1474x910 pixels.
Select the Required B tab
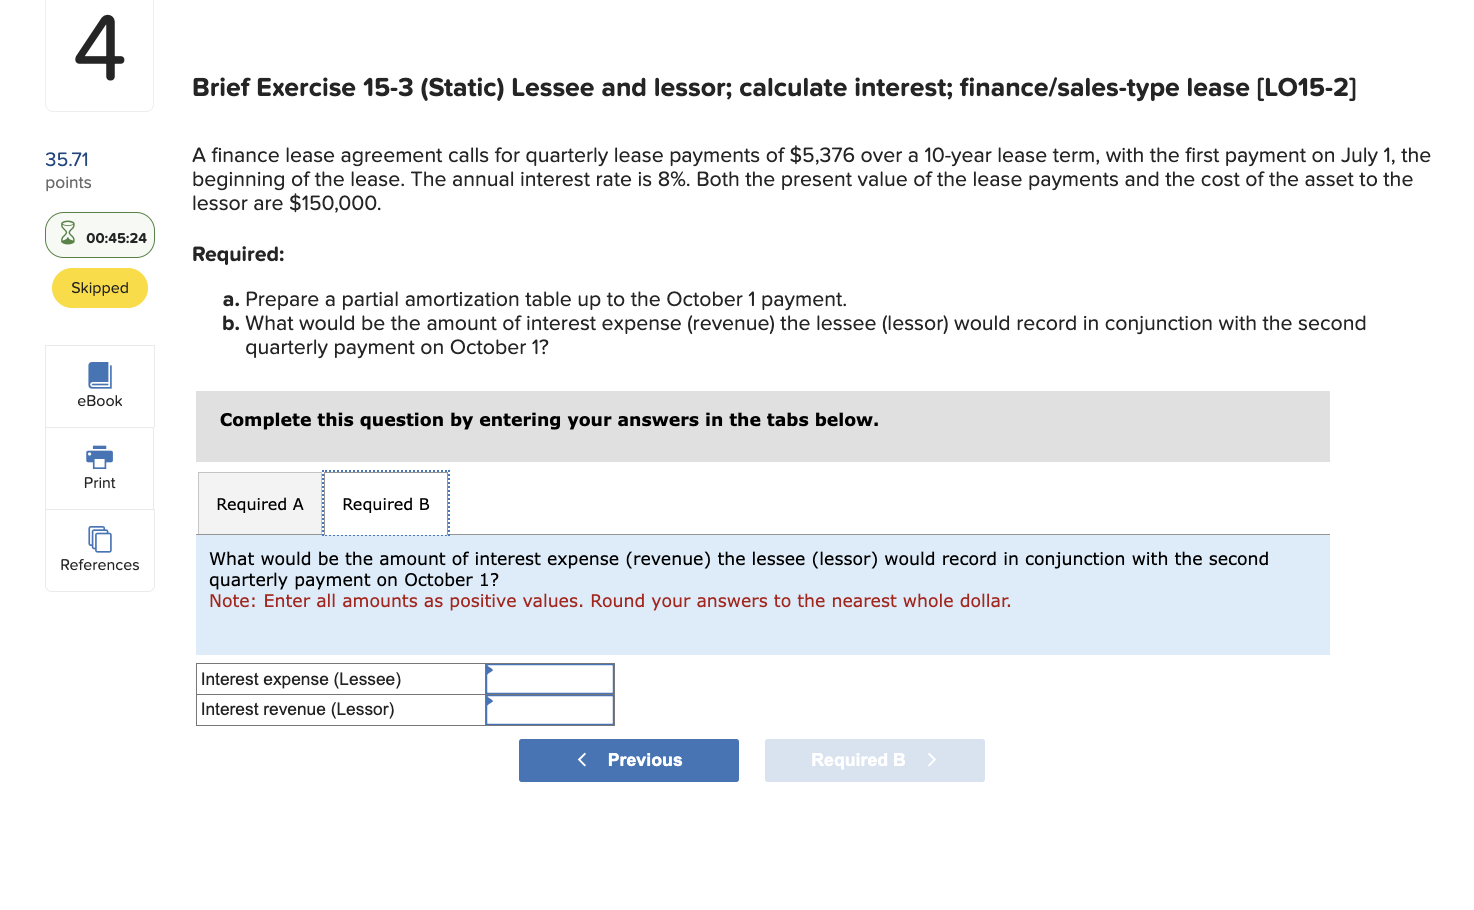tap(386, 503)
